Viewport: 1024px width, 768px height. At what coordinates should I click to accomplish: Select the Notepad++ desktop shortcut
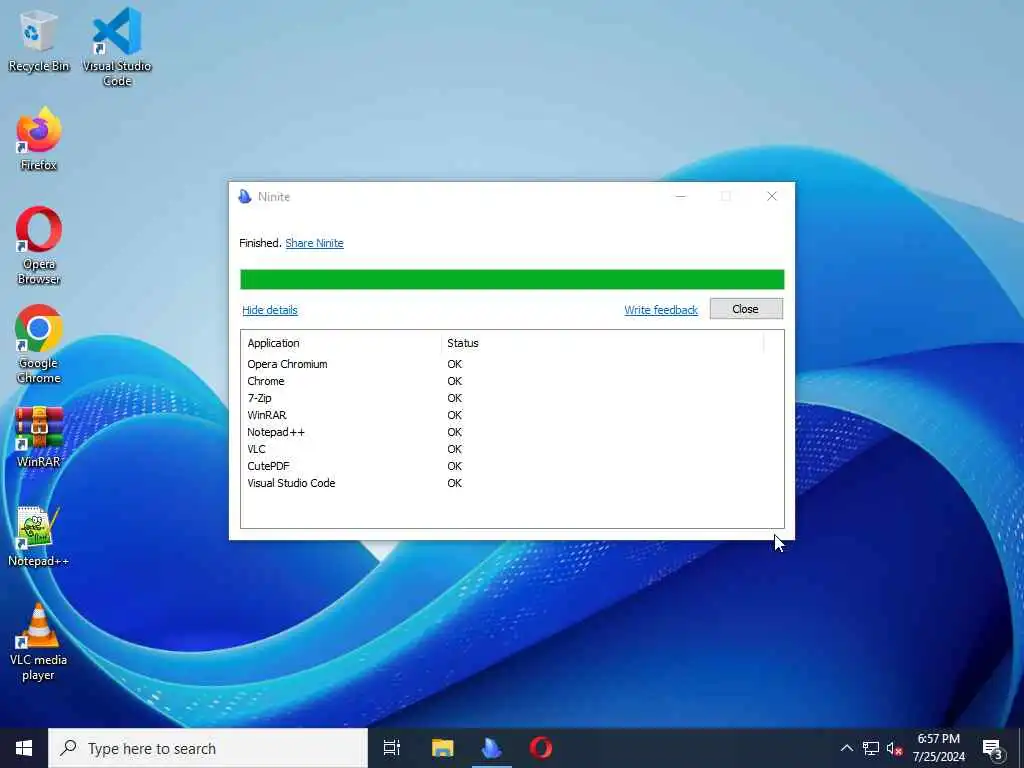coord(39,537)
